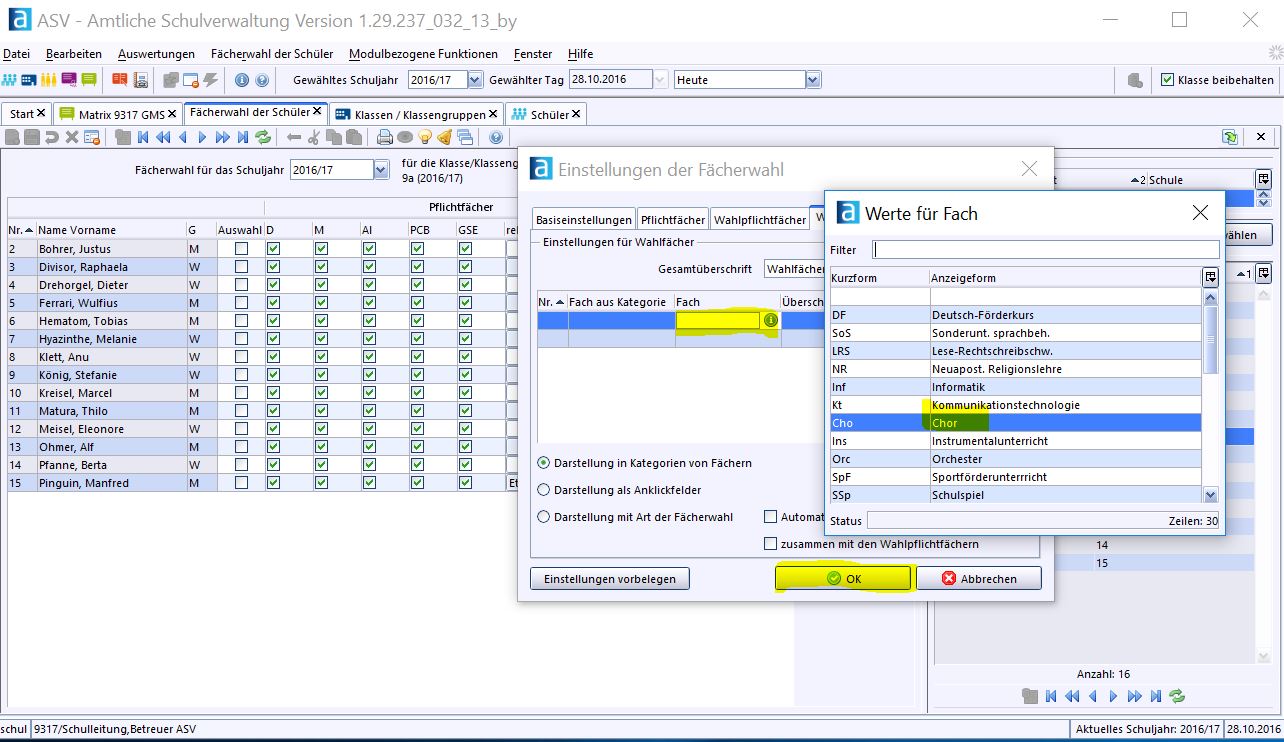Viewport: 1284px width, 742px height.
Task: Select Orchester in the value list
Action: 1016,459
